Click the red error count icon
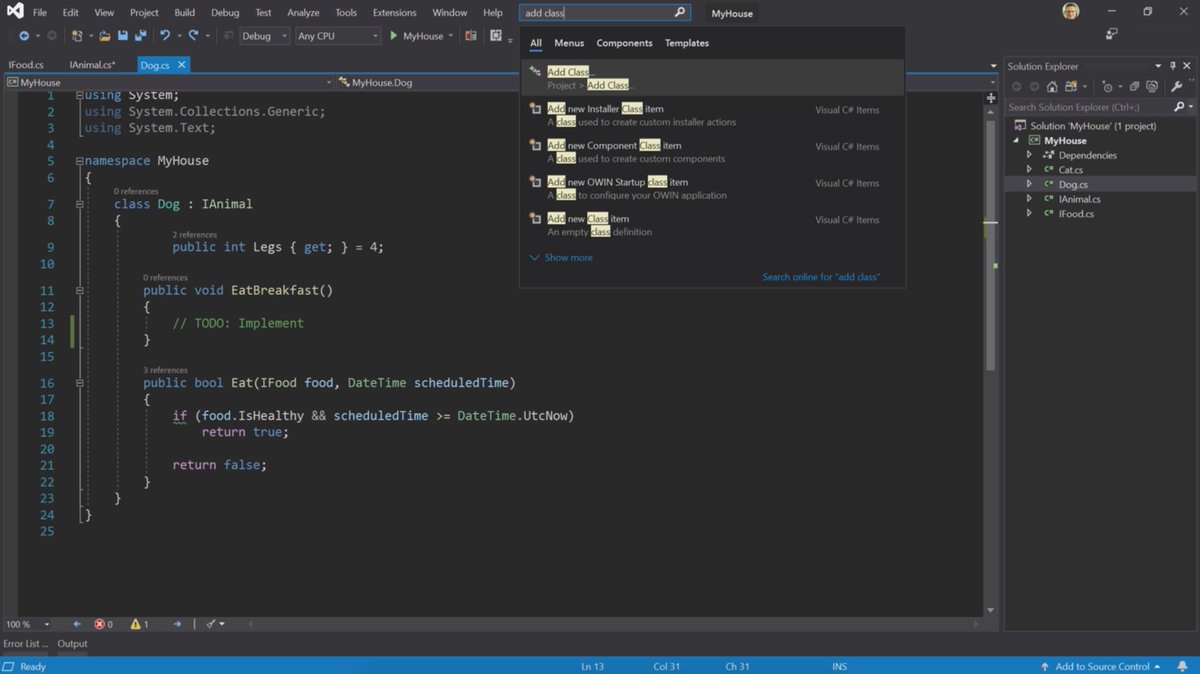Screen dimensions: 1200x674 (x=100, y=624)
